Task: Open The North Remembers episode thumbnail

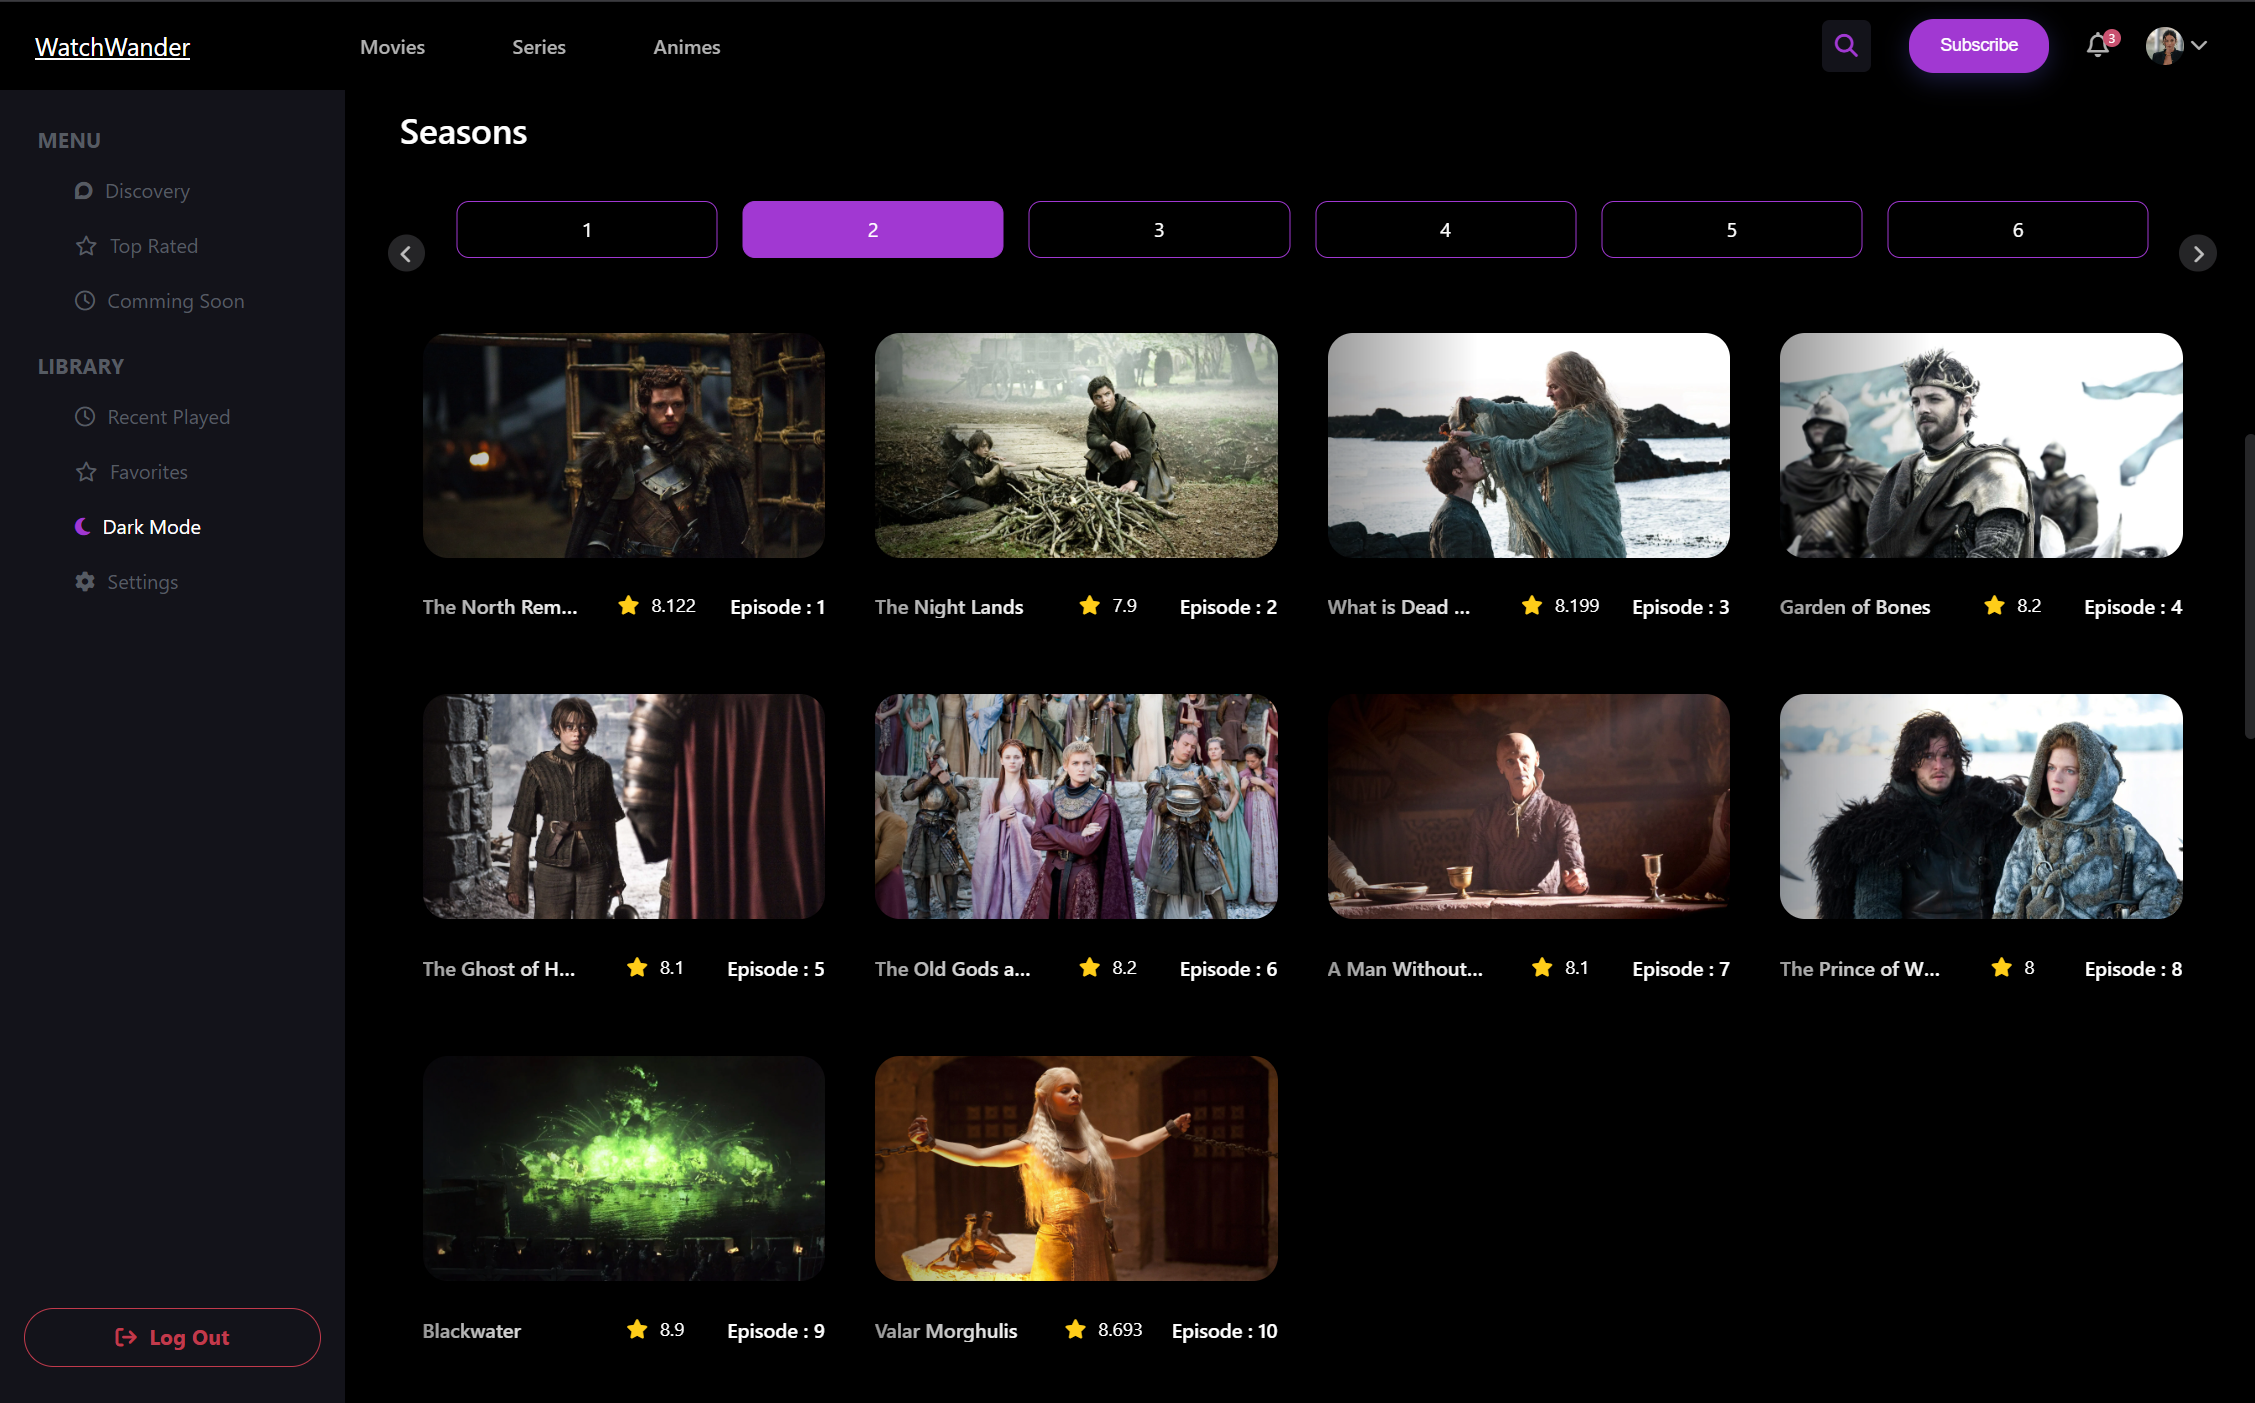Action: [x=623, y=445]
